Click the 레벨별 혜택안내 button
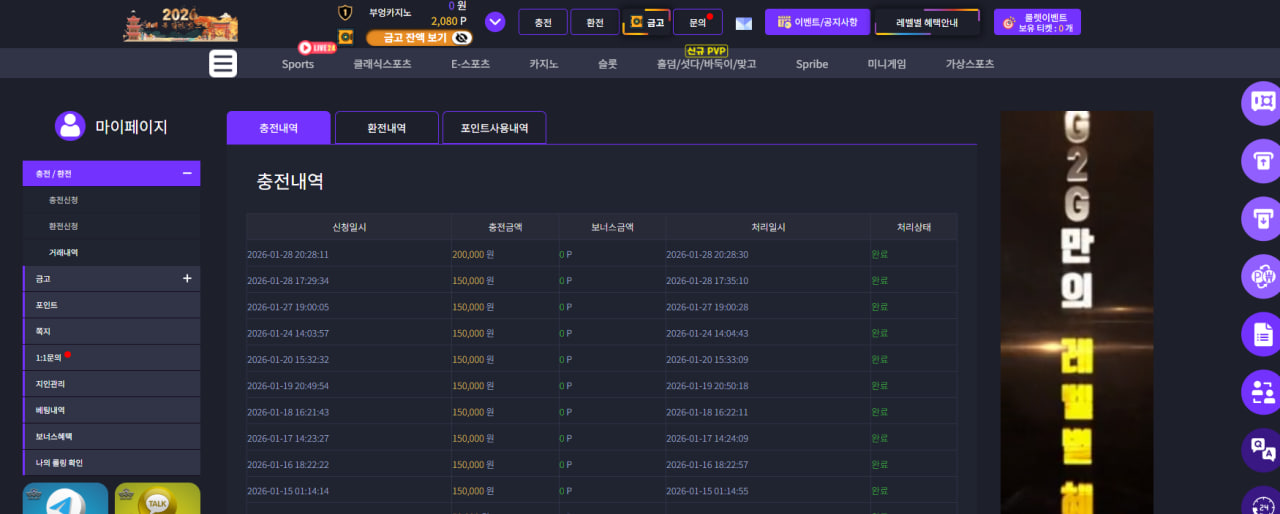 coord(927,22)
